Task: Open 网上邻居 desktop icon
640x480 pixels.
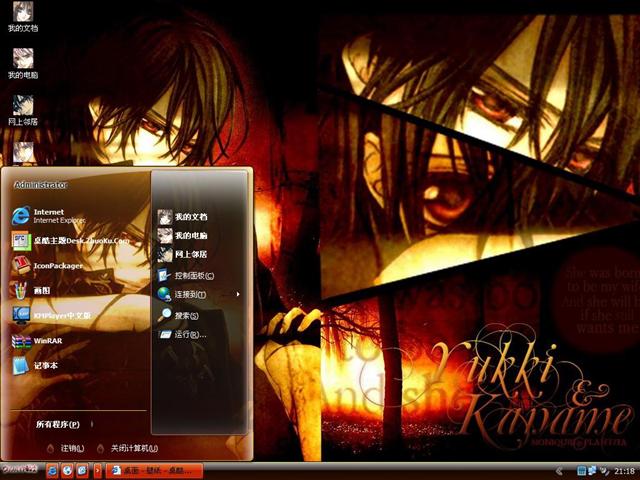Action: [22, 110]
